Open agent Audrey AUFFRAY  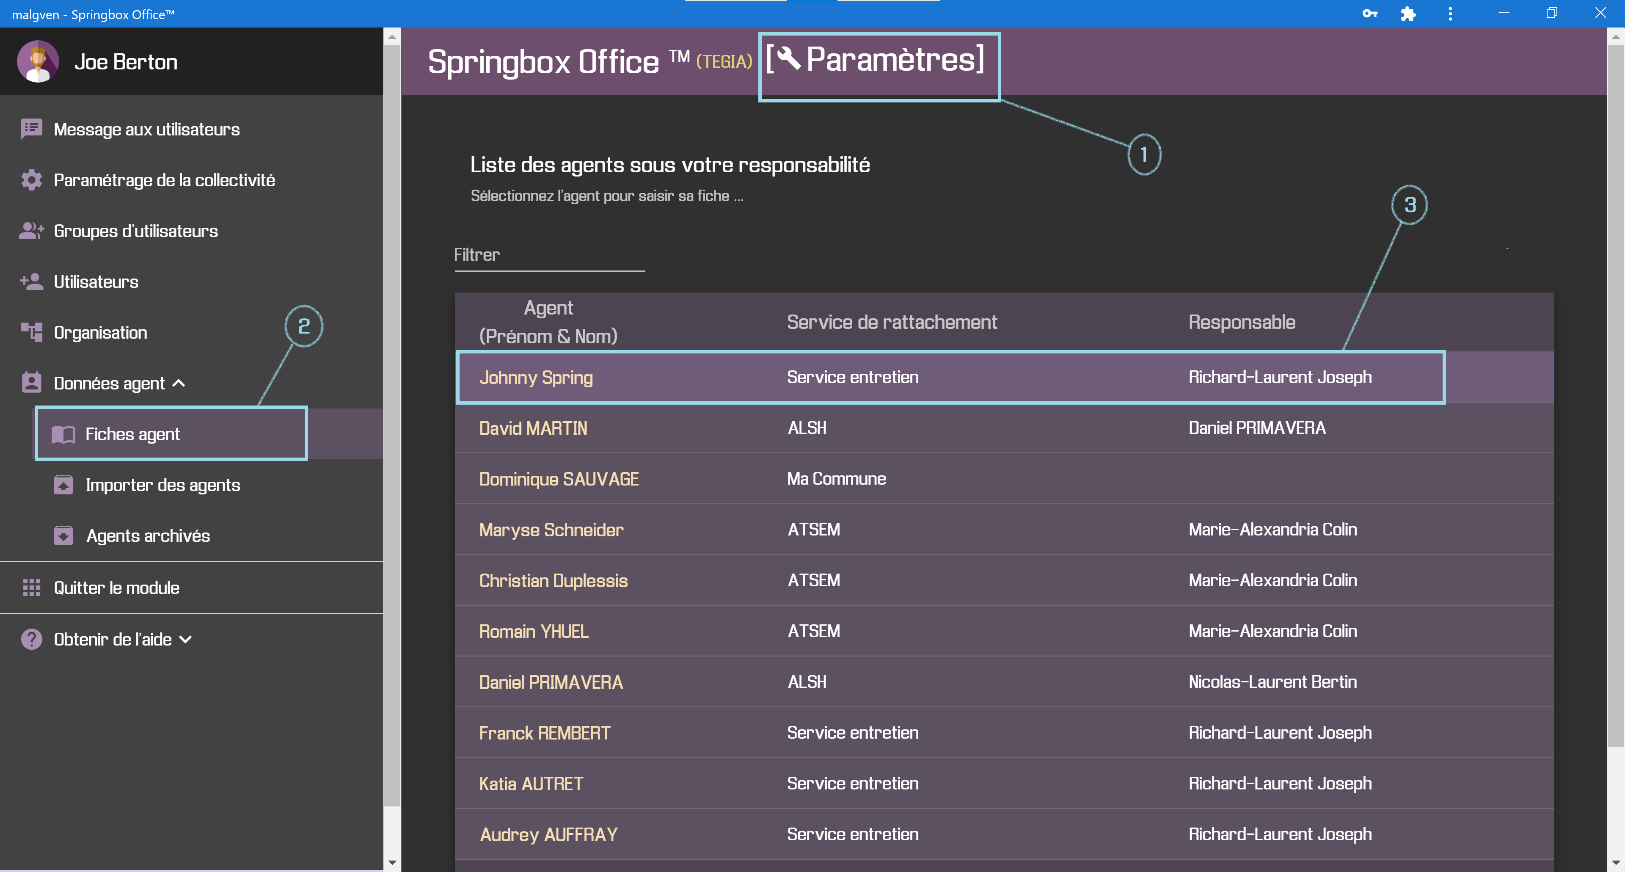549,835
